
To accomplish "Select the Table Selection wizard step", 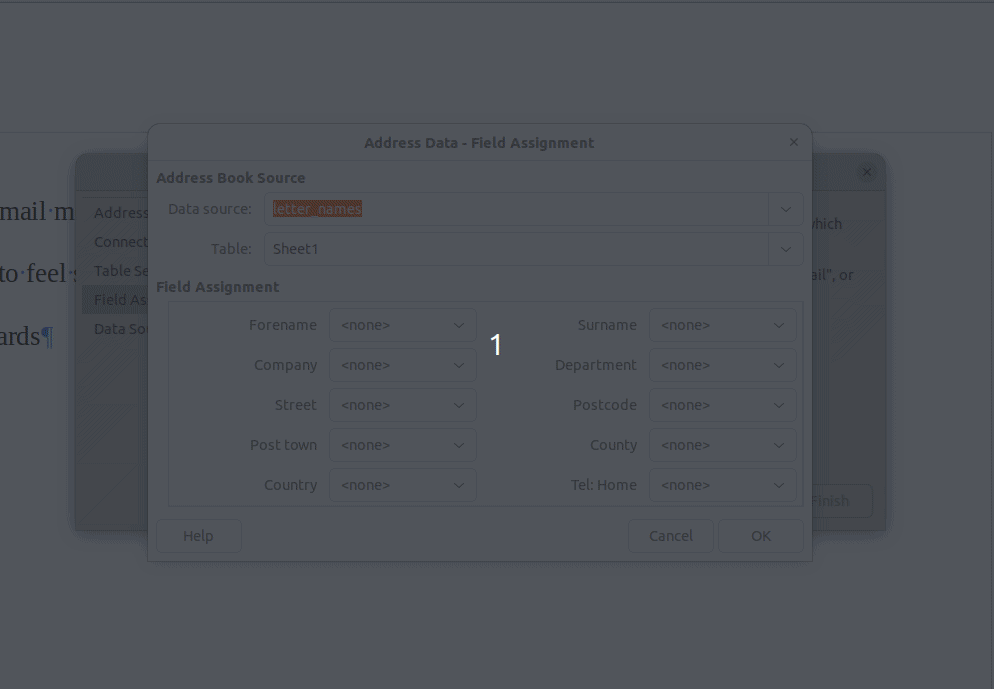I will [118, 271].
